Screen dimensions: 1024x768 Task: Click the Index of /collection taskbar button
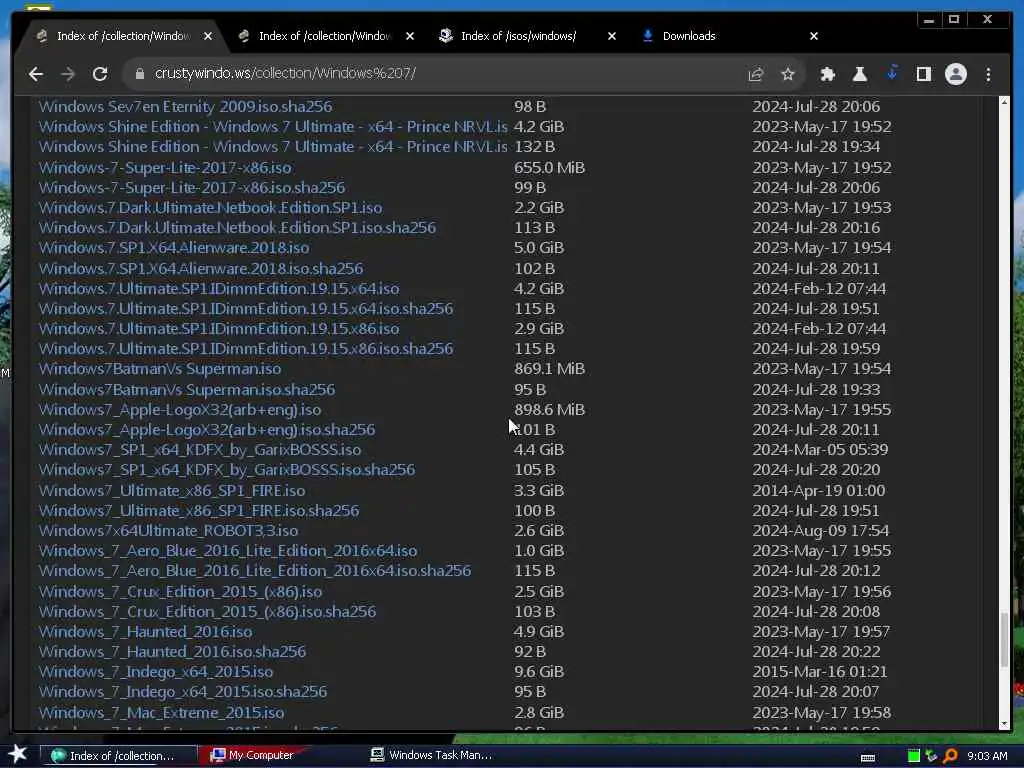(119, 756)
